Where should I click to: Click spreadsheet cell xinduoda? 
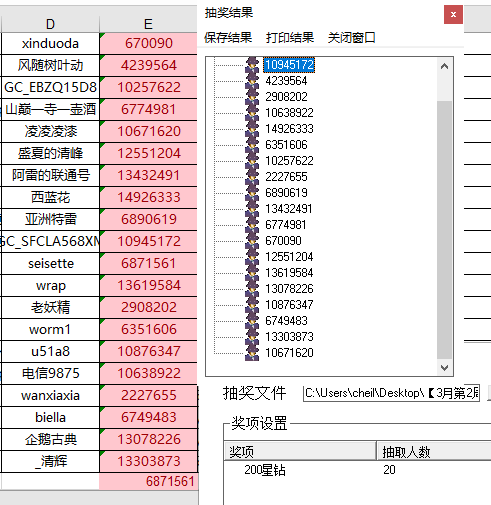coord(50,43)
